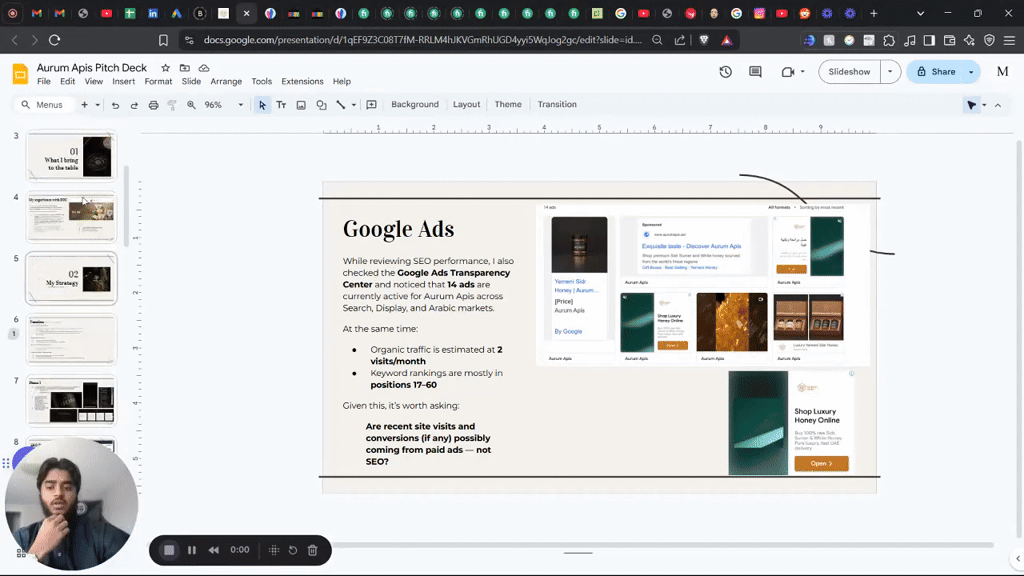Open the Arrange menu
This screenshot has width=1024, height=576.
(226, 82)
